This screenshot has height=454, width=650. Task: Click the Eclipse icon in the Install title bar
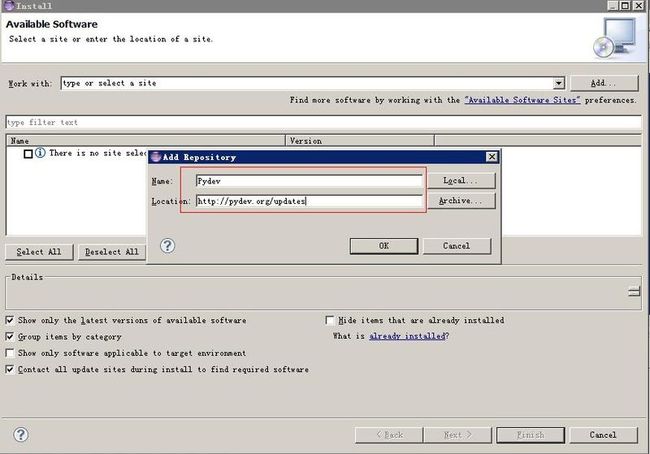click(9, 5)
